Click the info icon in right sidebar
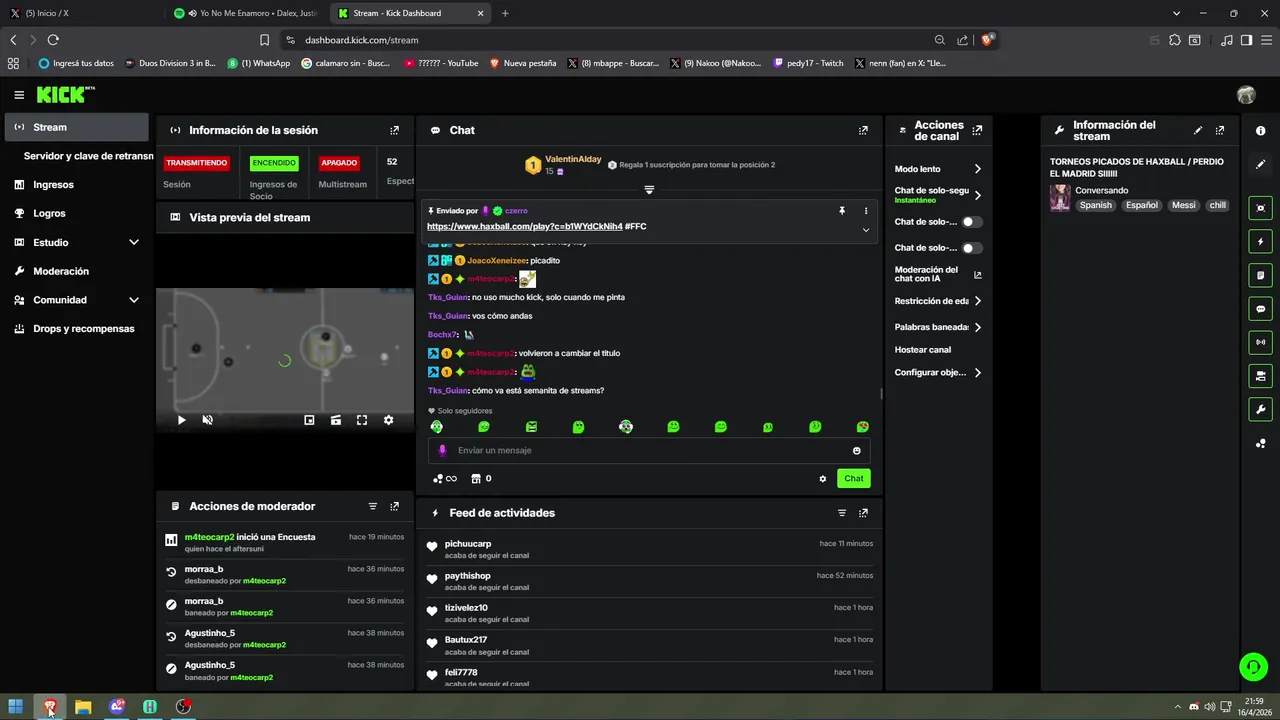Screen dimensions: 1280x720 pyautogui.click(x=1261, y=131)
